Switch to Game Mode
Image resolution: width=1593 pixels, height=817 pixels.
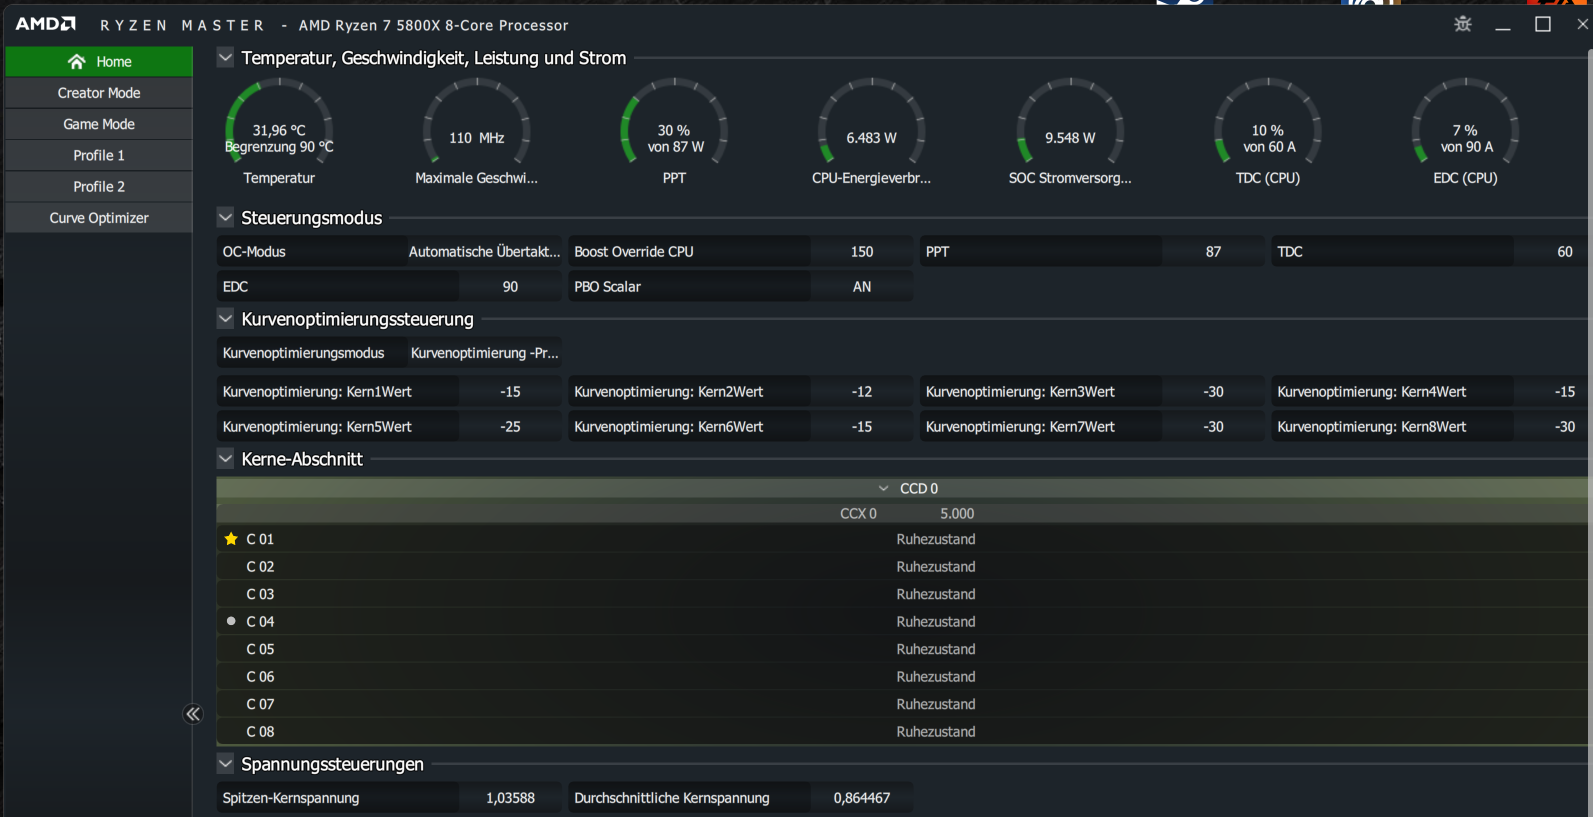tap(99, 124)
